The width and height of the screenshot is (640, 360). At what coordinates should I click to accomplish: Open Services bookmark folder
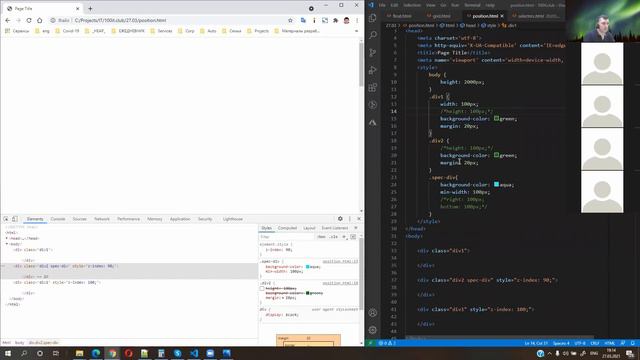(162, 31)
